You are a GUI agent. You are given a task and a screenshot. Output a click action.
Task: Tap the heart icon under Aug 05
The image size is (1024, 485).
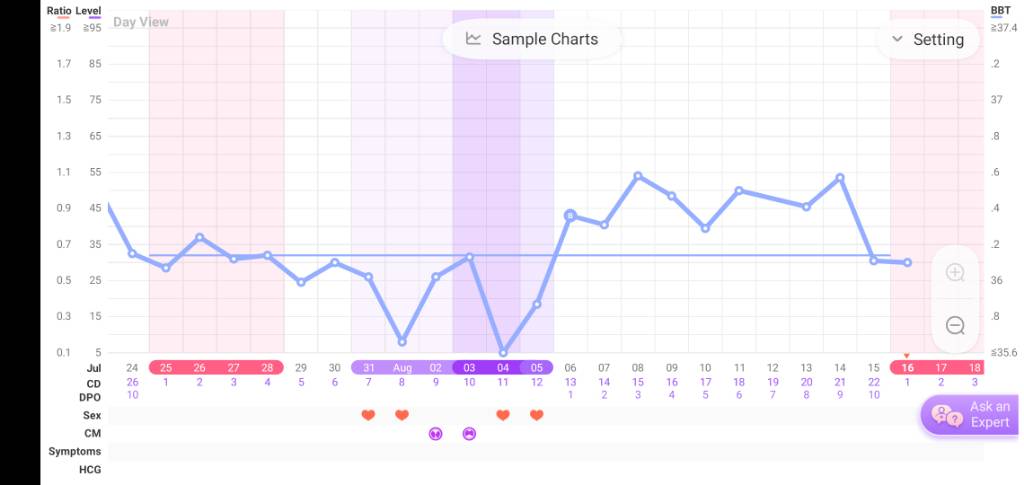pos(537,415)
